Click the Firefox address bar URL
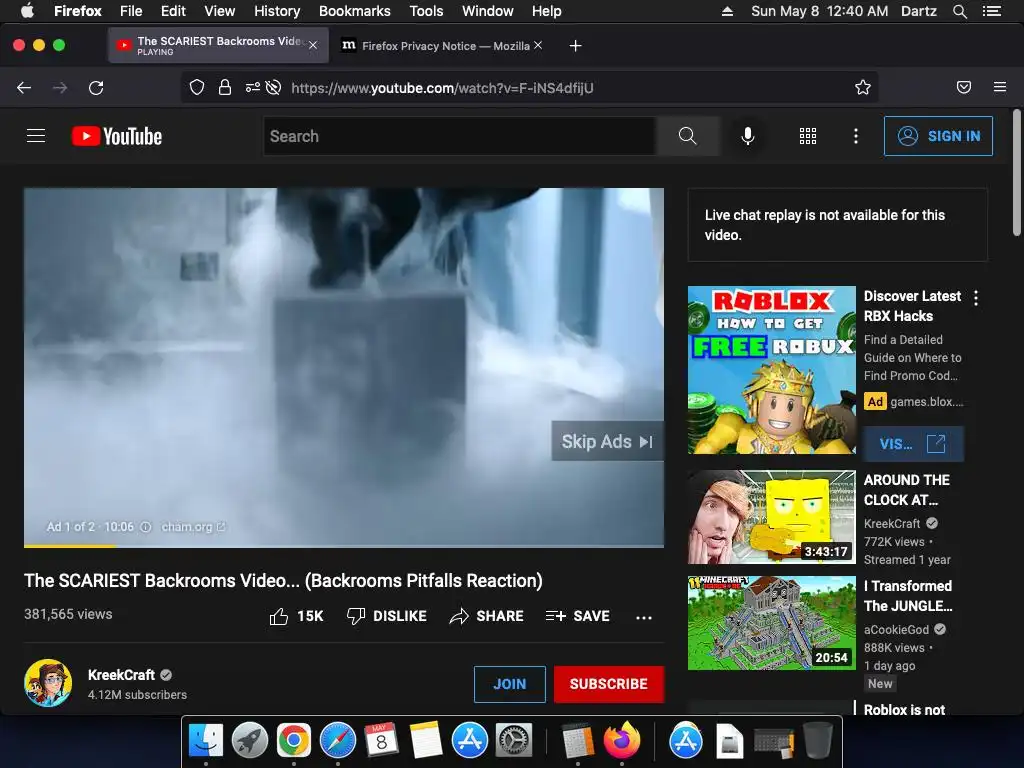Image resolution: width=1024 pixels, height=768 pixels. tap(442, 88)
